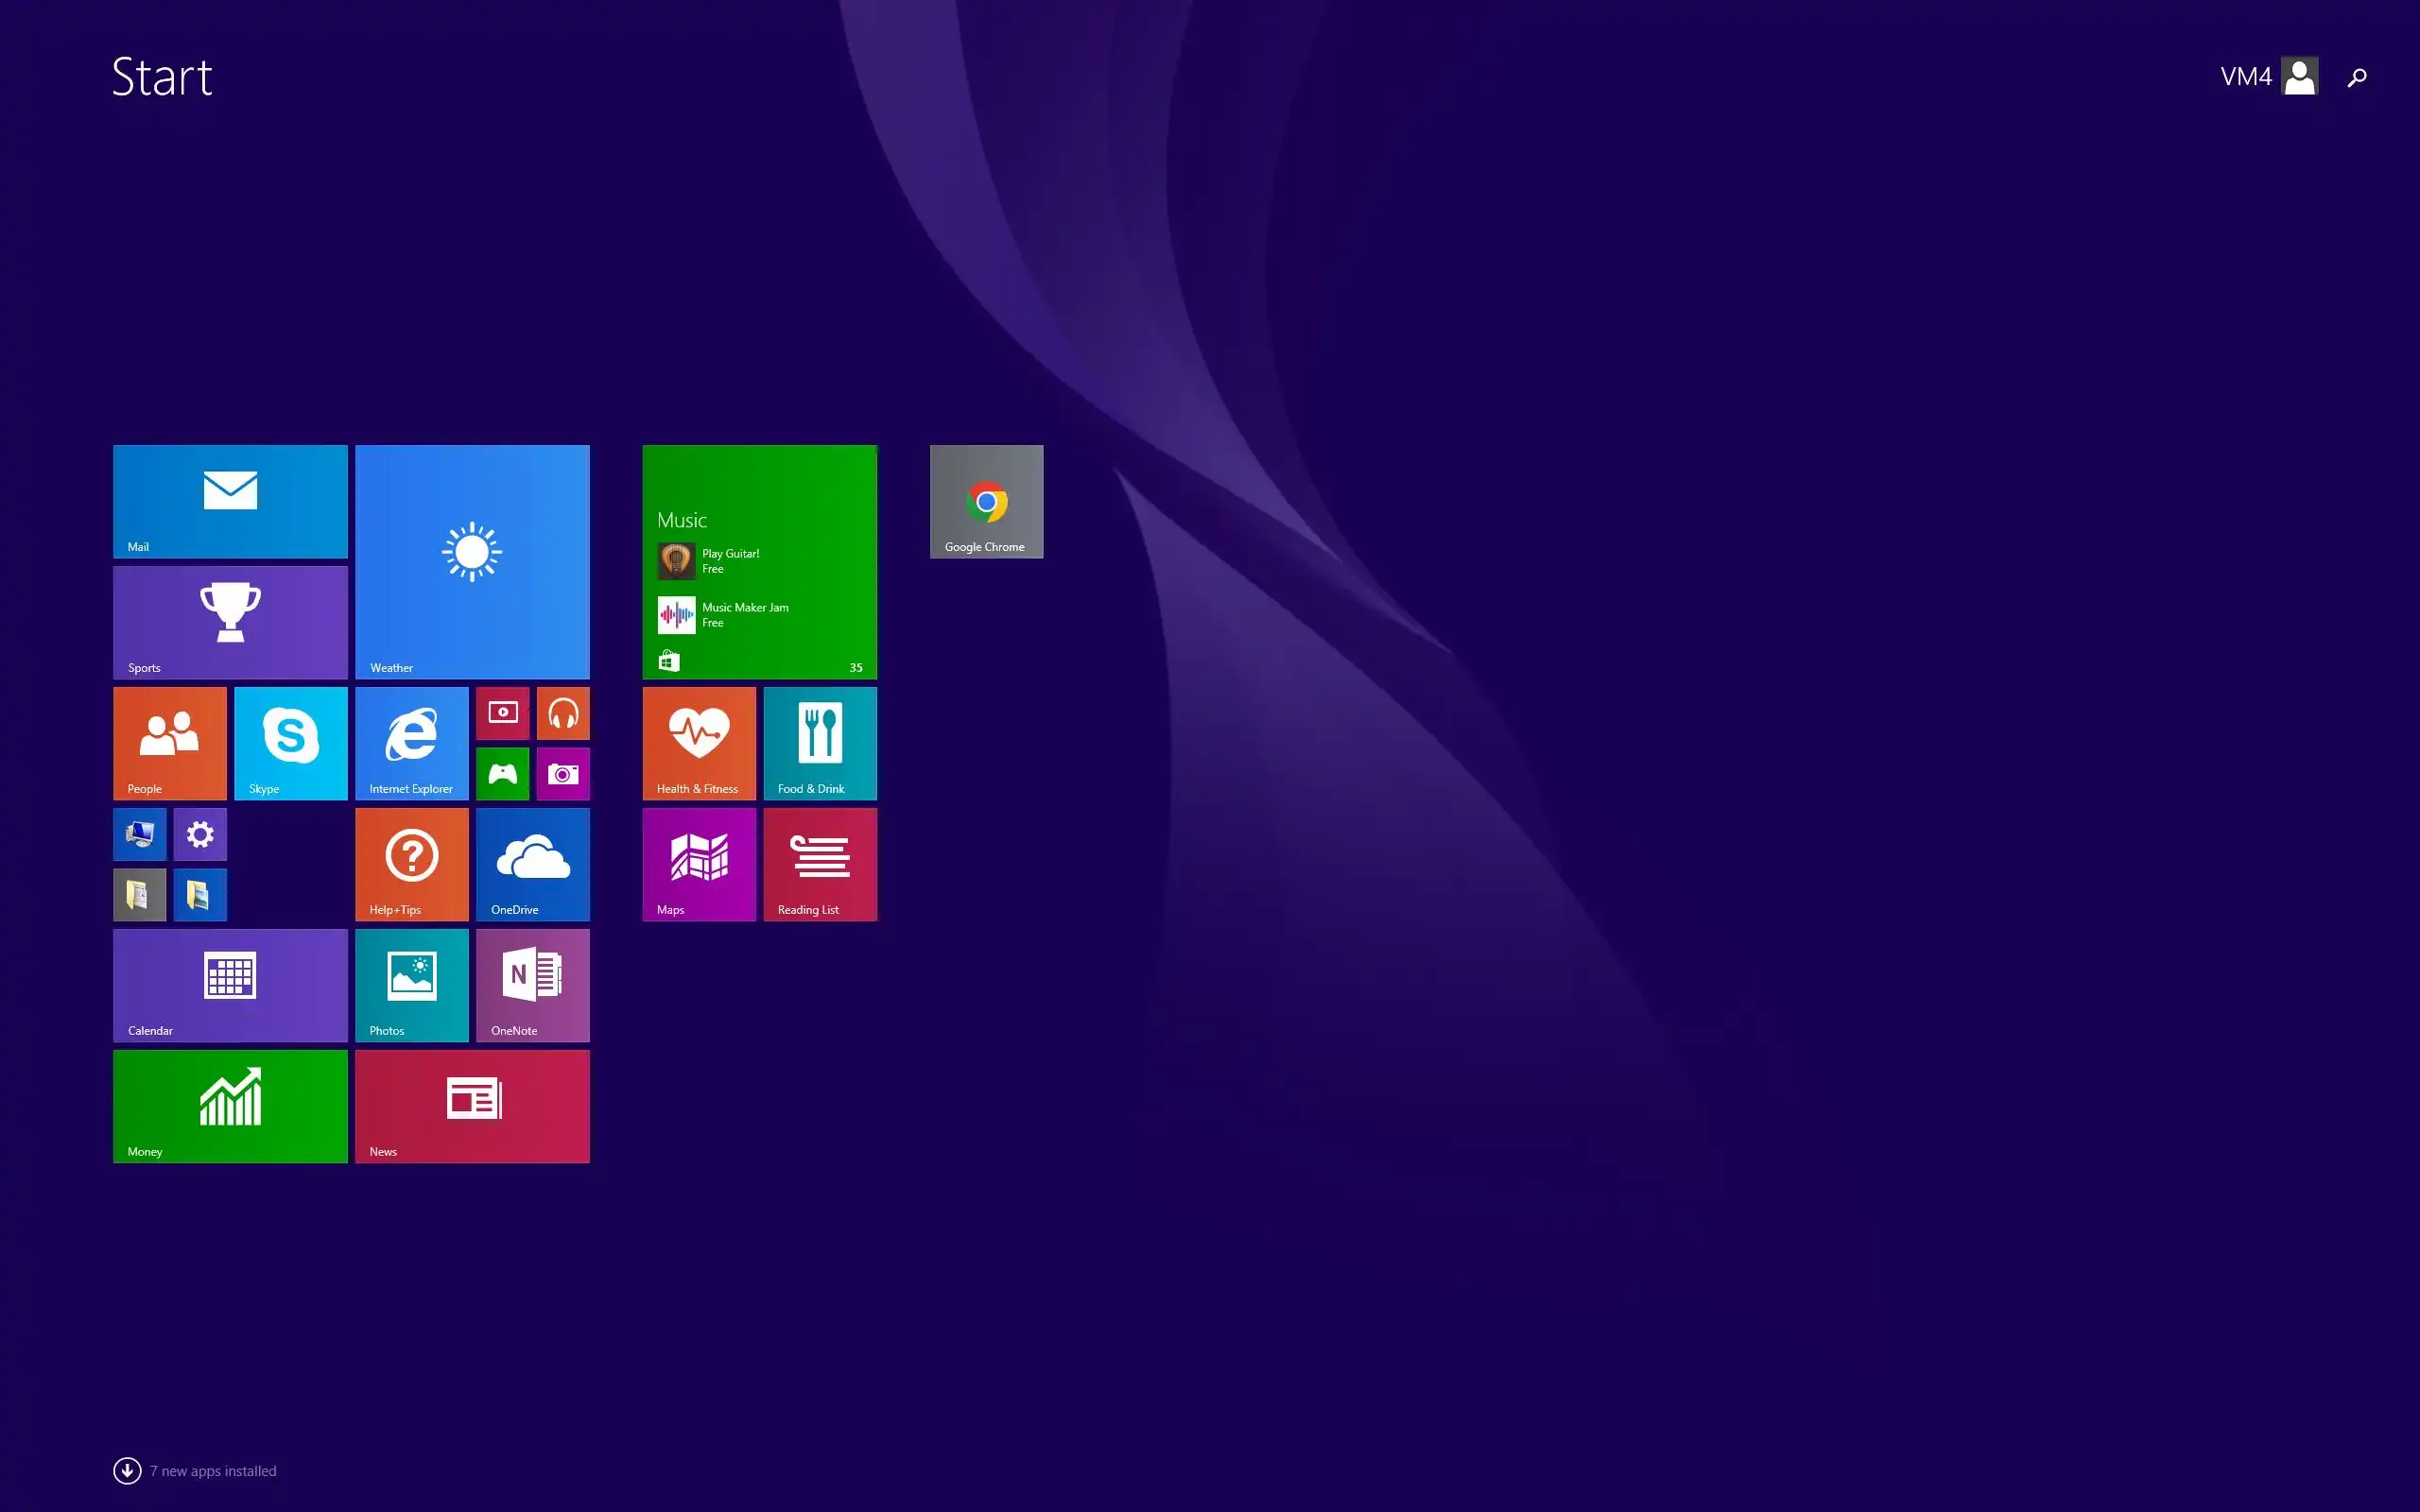Image resolution: width=2420 pixels, height=1512 pixels.
Task: Click the search magnifier icon
Action: pos(2357,77)
